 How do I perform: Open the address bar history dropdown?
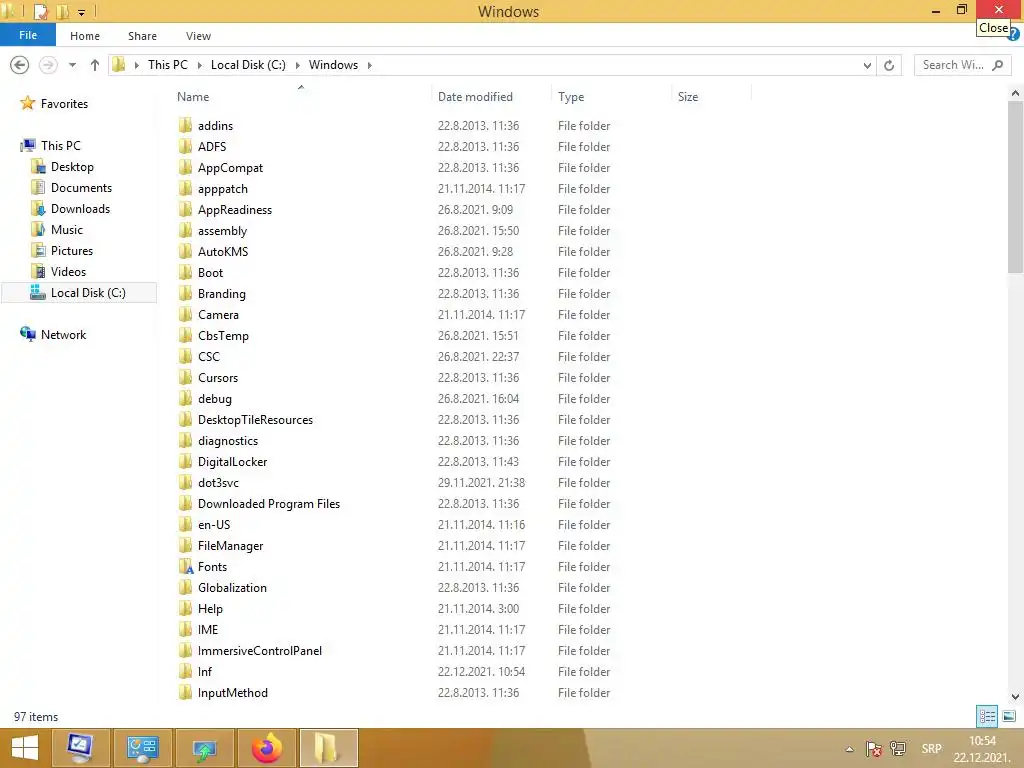pos(867,65)
